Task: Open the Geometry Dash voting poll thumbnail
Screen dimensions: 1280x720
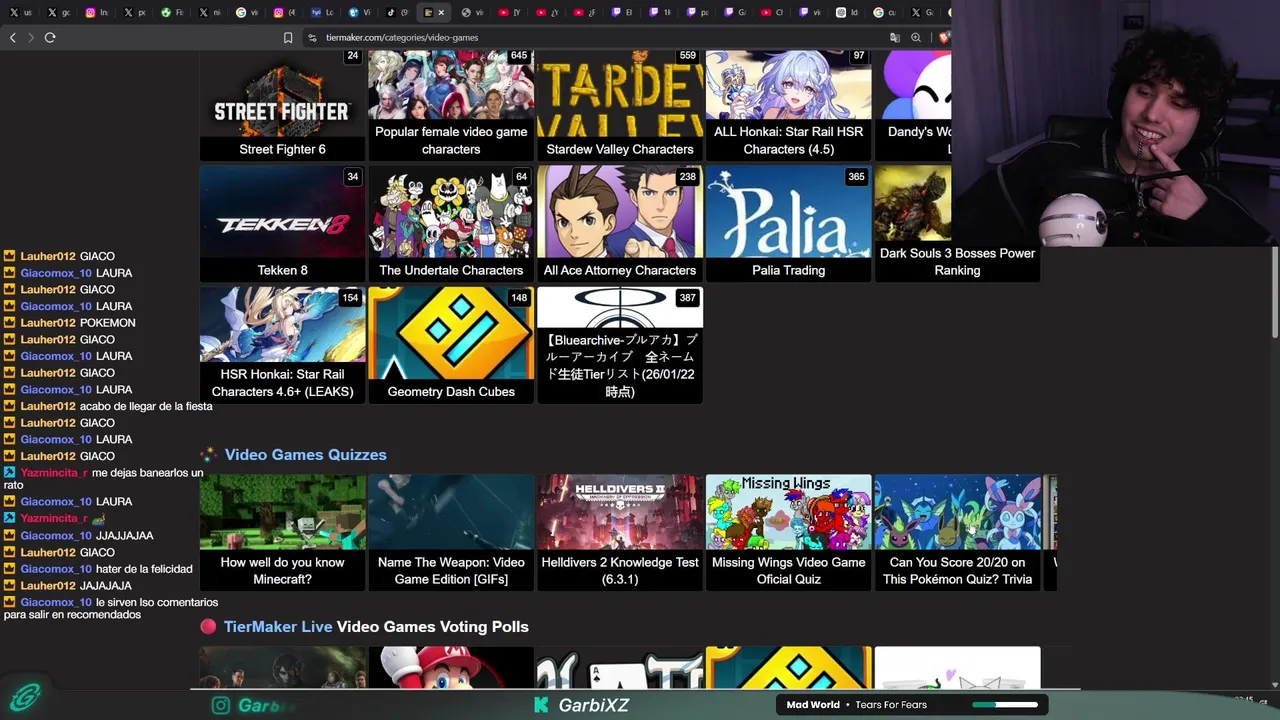Action: click(788, 667)
